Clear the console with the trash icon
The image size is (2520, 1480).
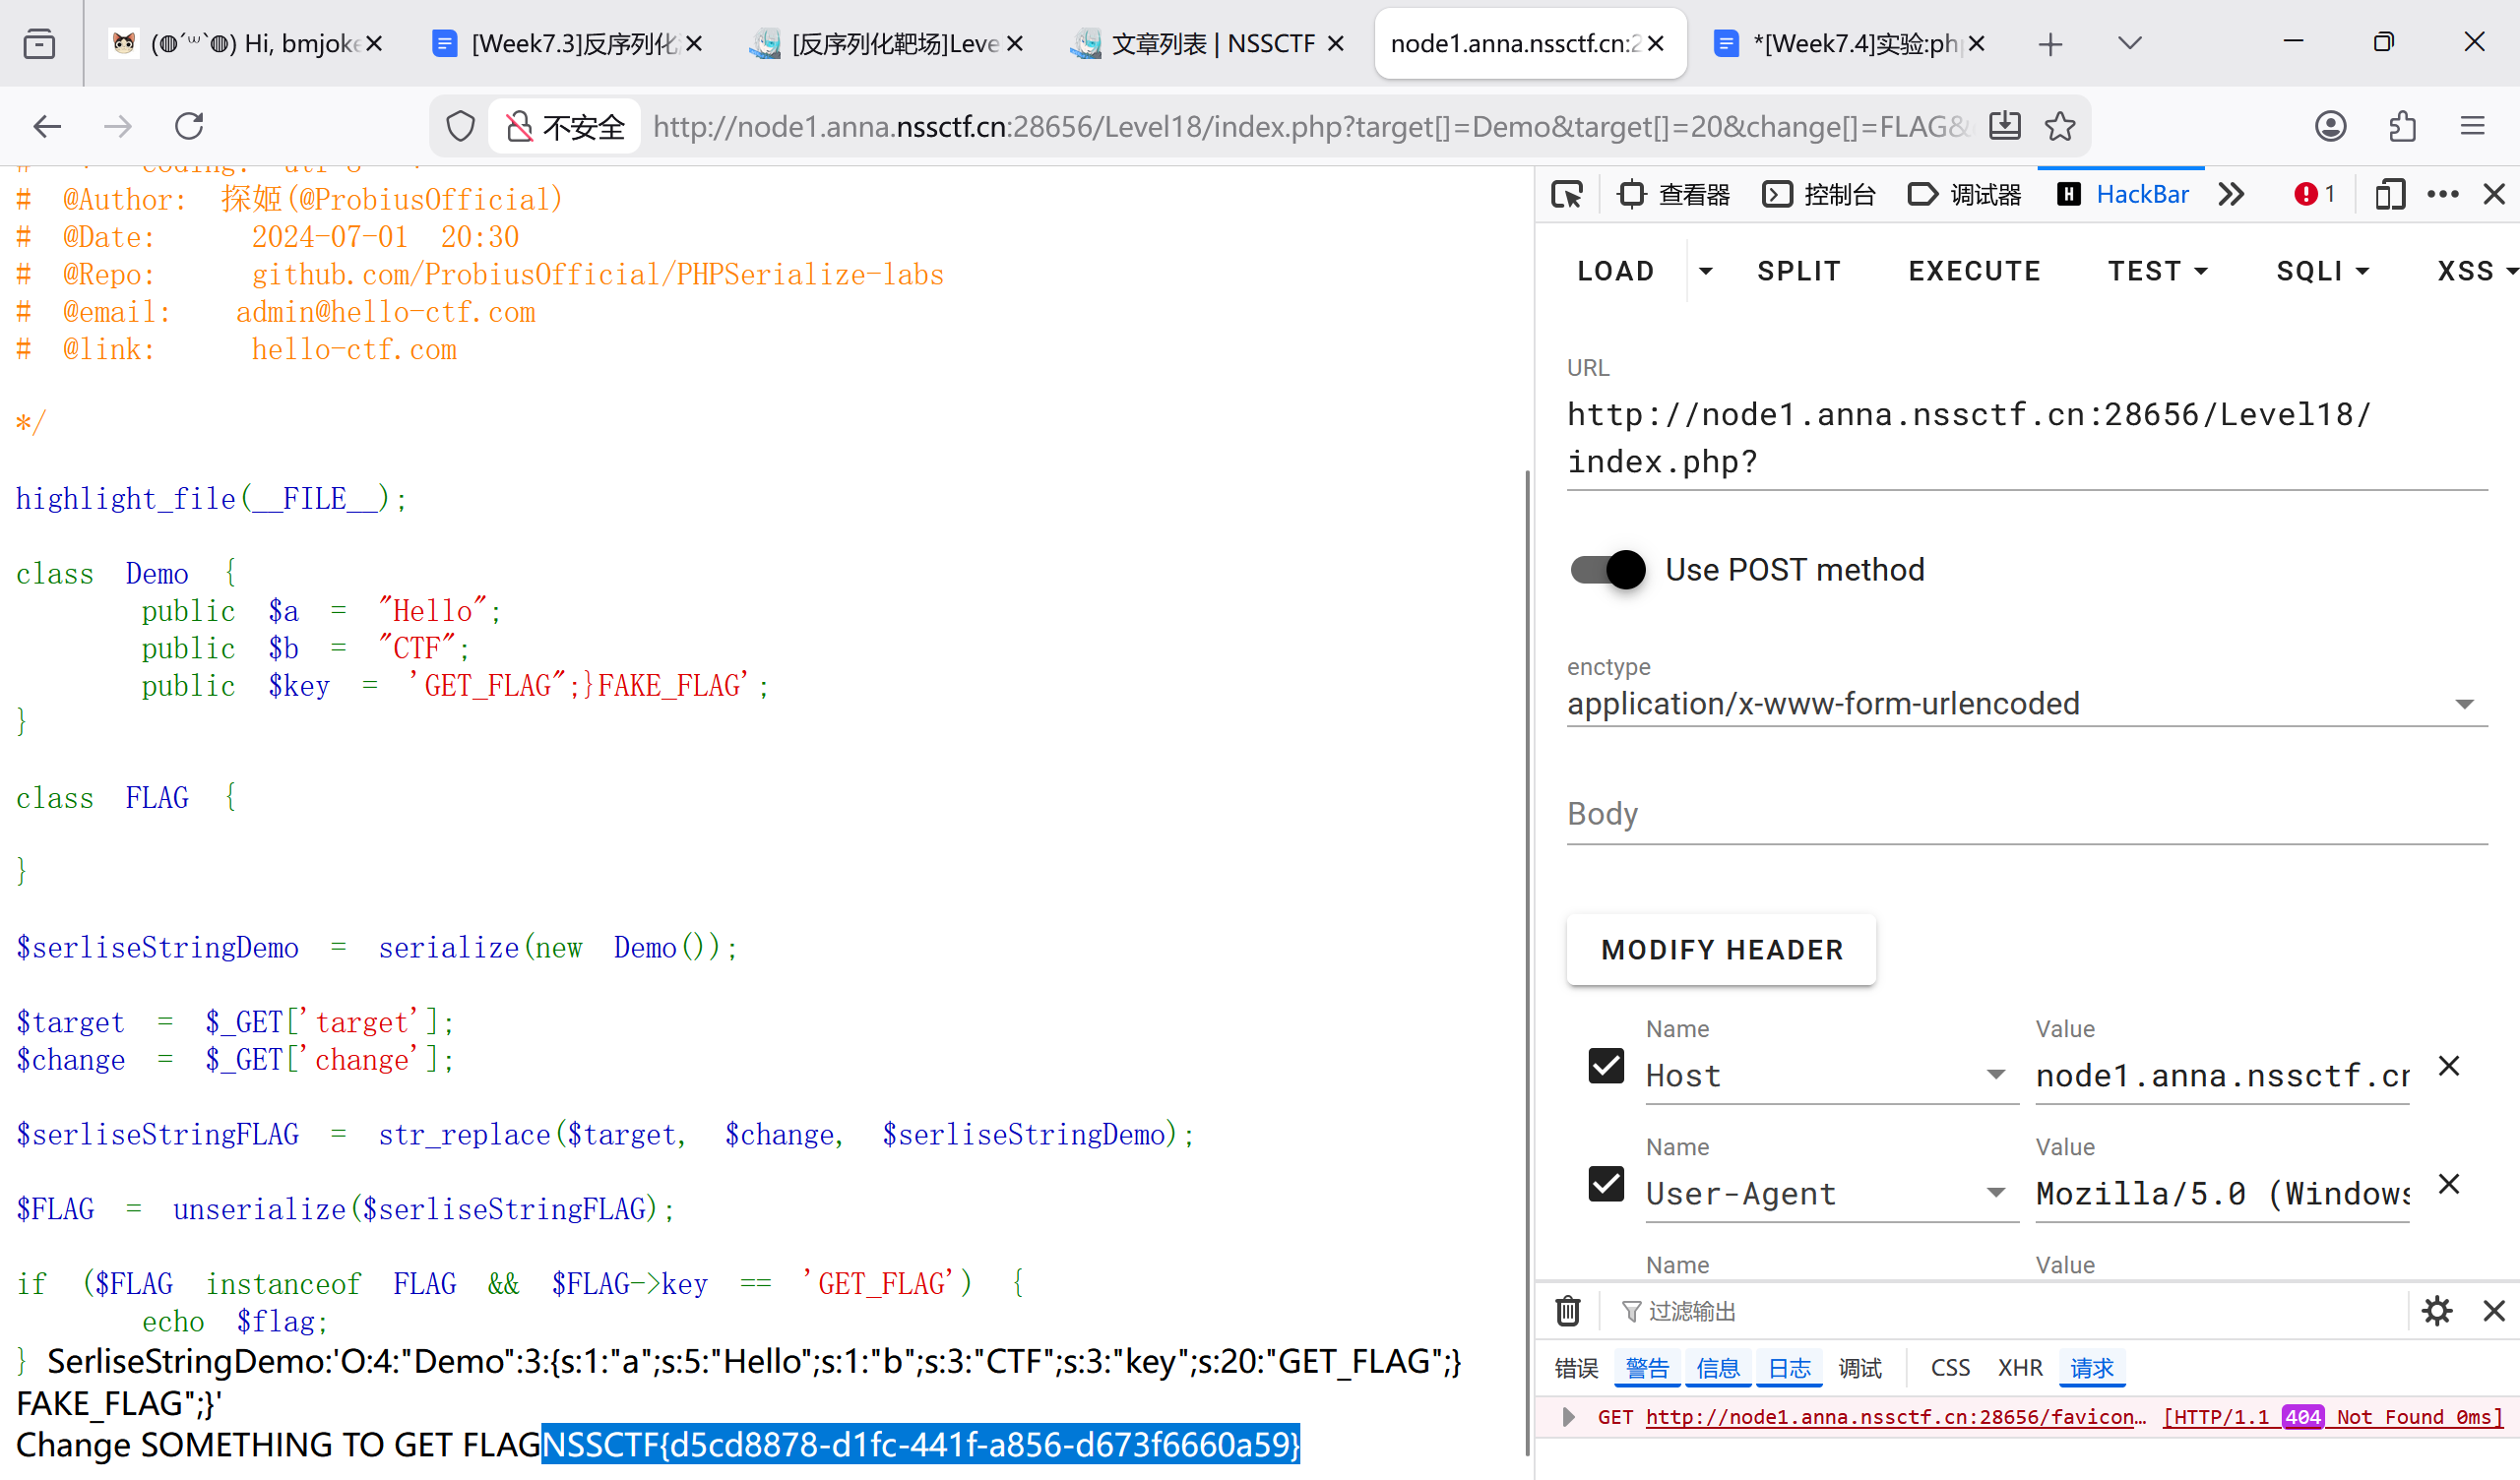(1567, 1310)
